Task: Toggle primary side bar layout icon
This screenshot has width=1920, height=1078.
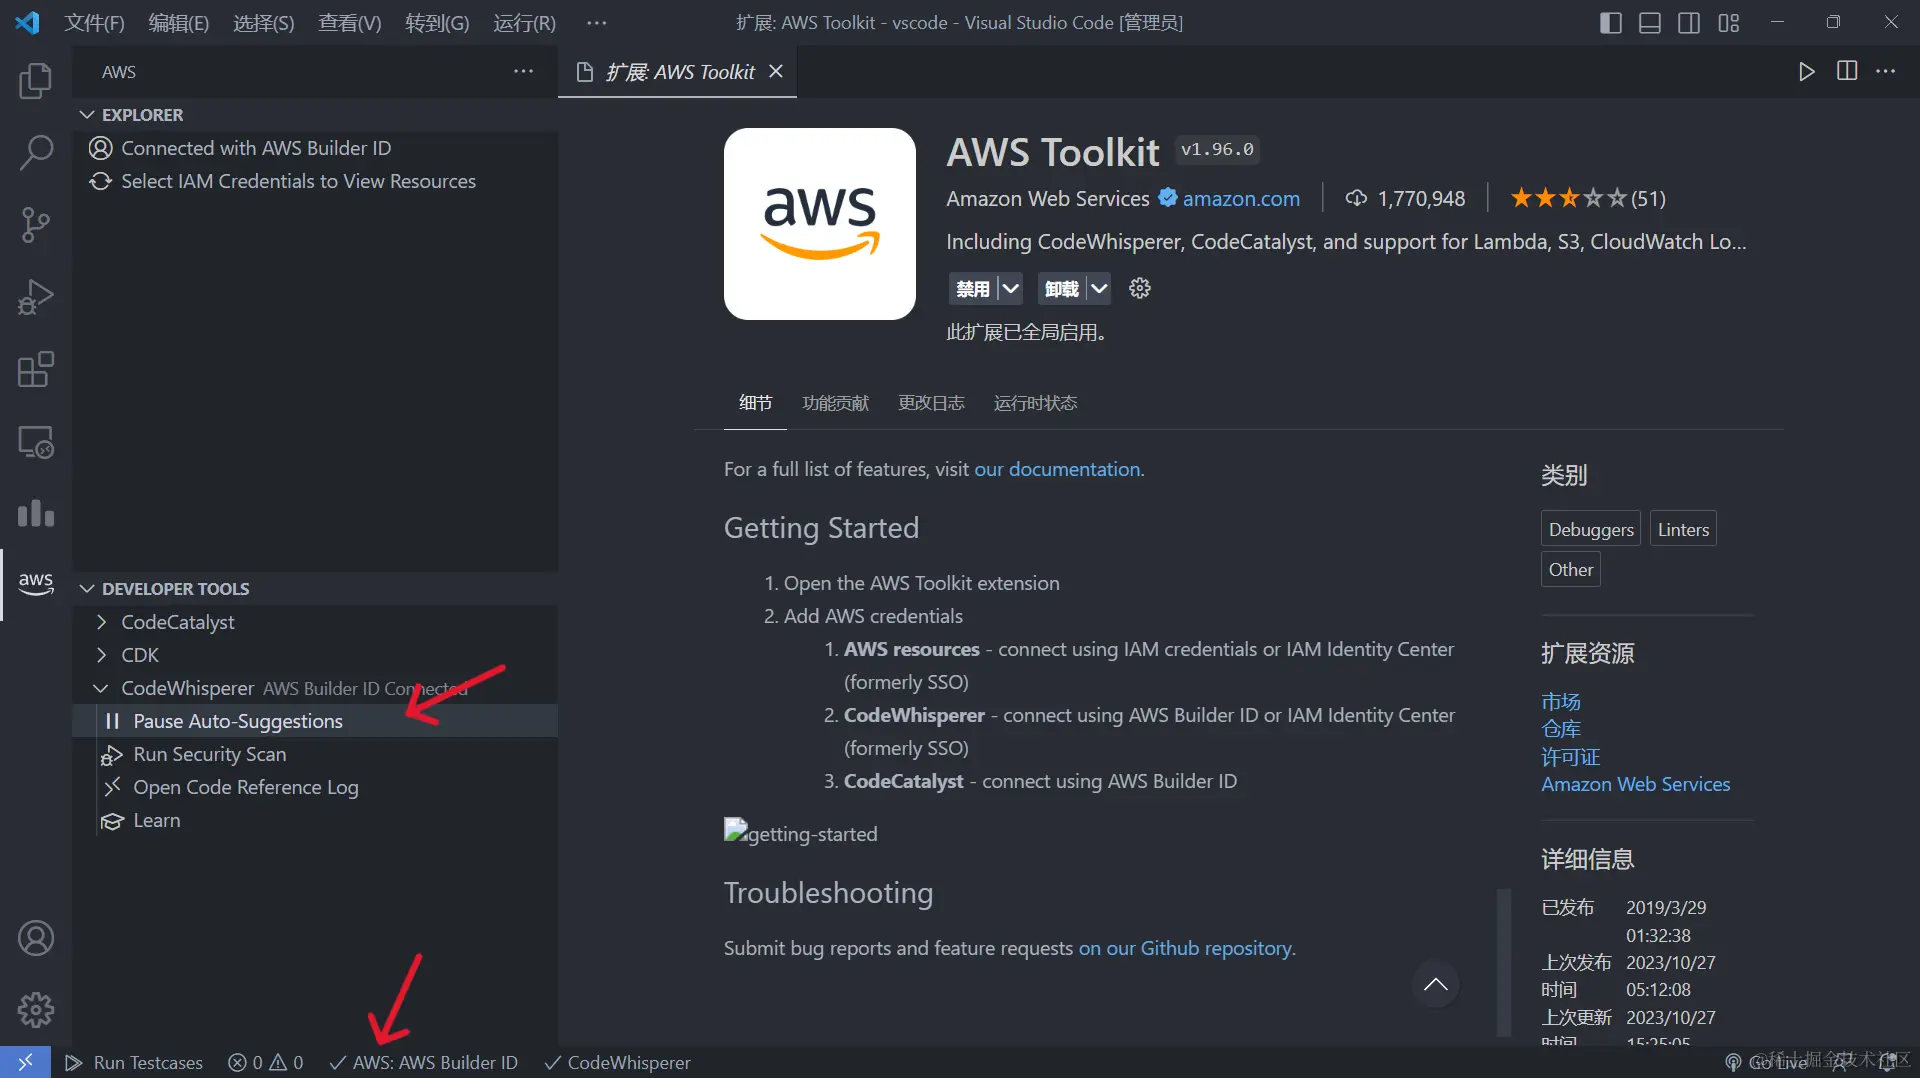Action: (x=1610, y=22)
